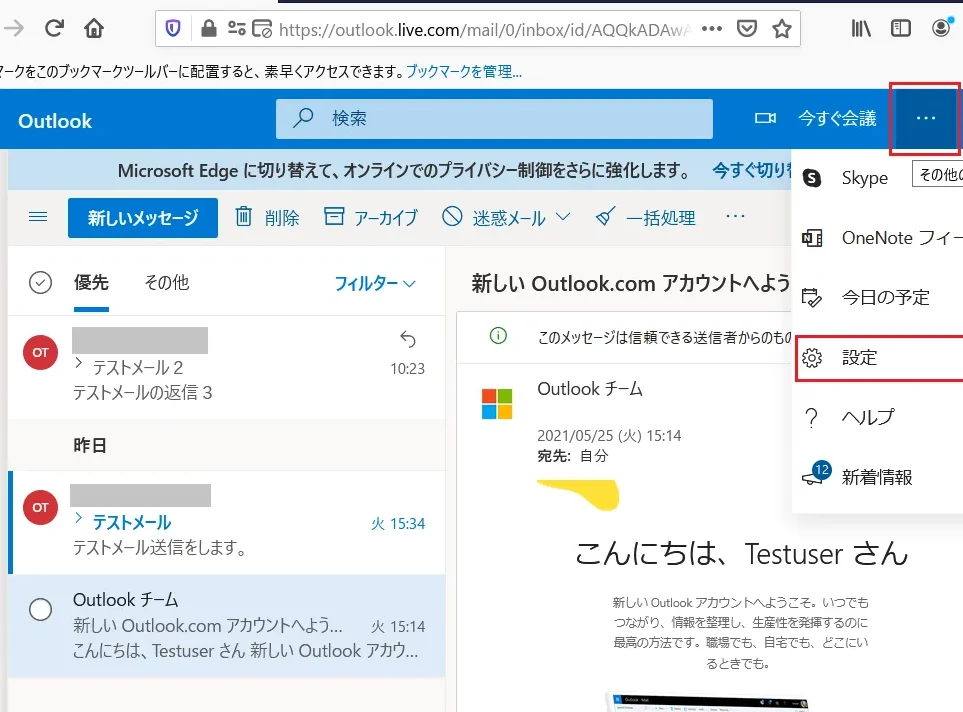Click the browser home icon

94,29
